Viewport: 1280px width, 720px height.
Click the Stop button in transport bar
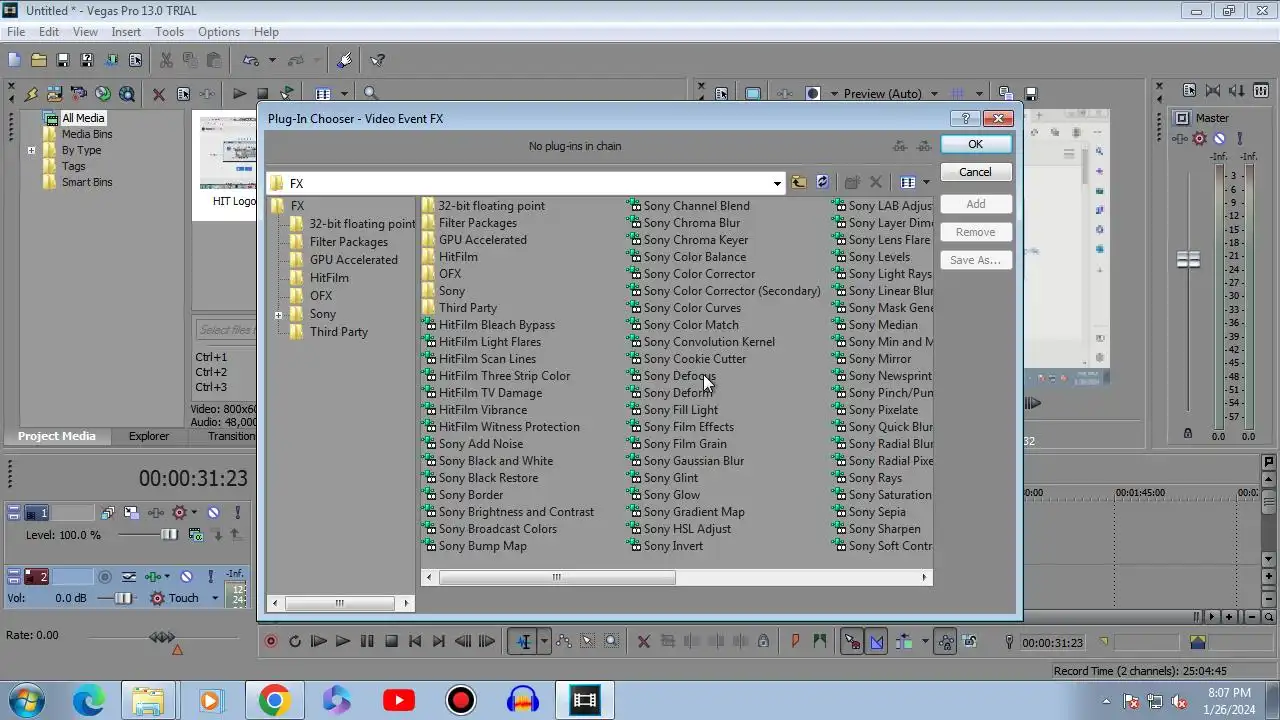click(x=392, y=642)
